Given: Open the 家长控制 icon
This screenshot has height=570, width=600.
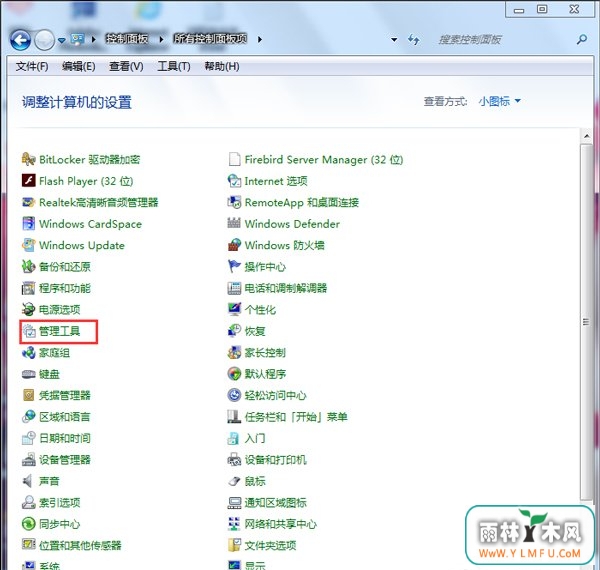Looking at the screenshot, I should point(234,352).
